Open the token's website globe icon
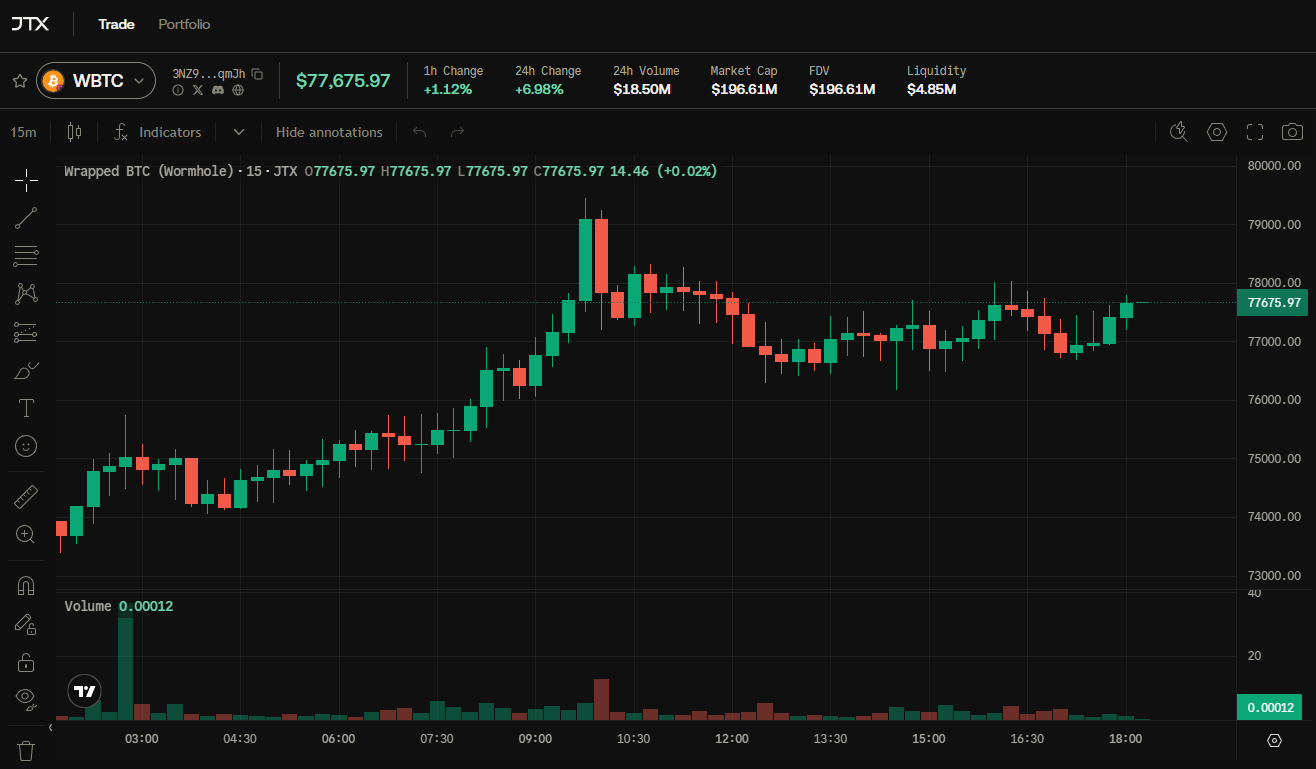Image resolution: width=1316 pixels, height=769 pixels. click(238, 90)
